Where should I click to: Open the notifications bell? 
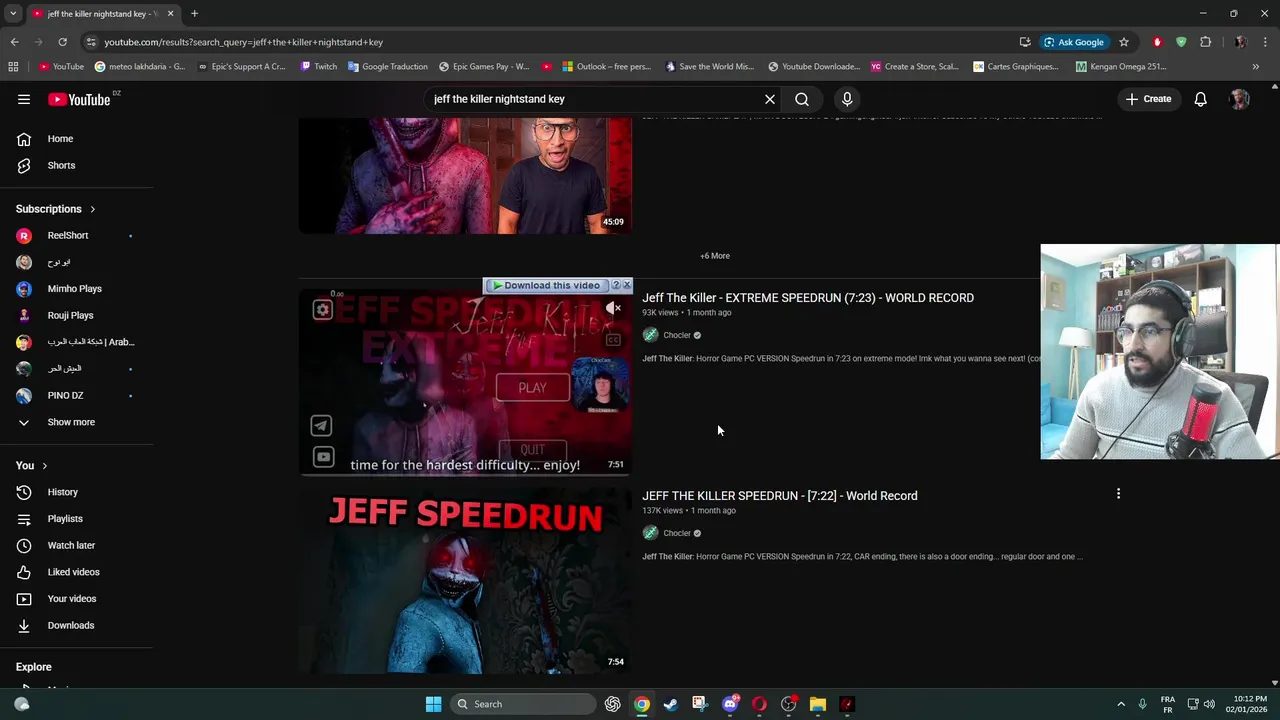1200,99
